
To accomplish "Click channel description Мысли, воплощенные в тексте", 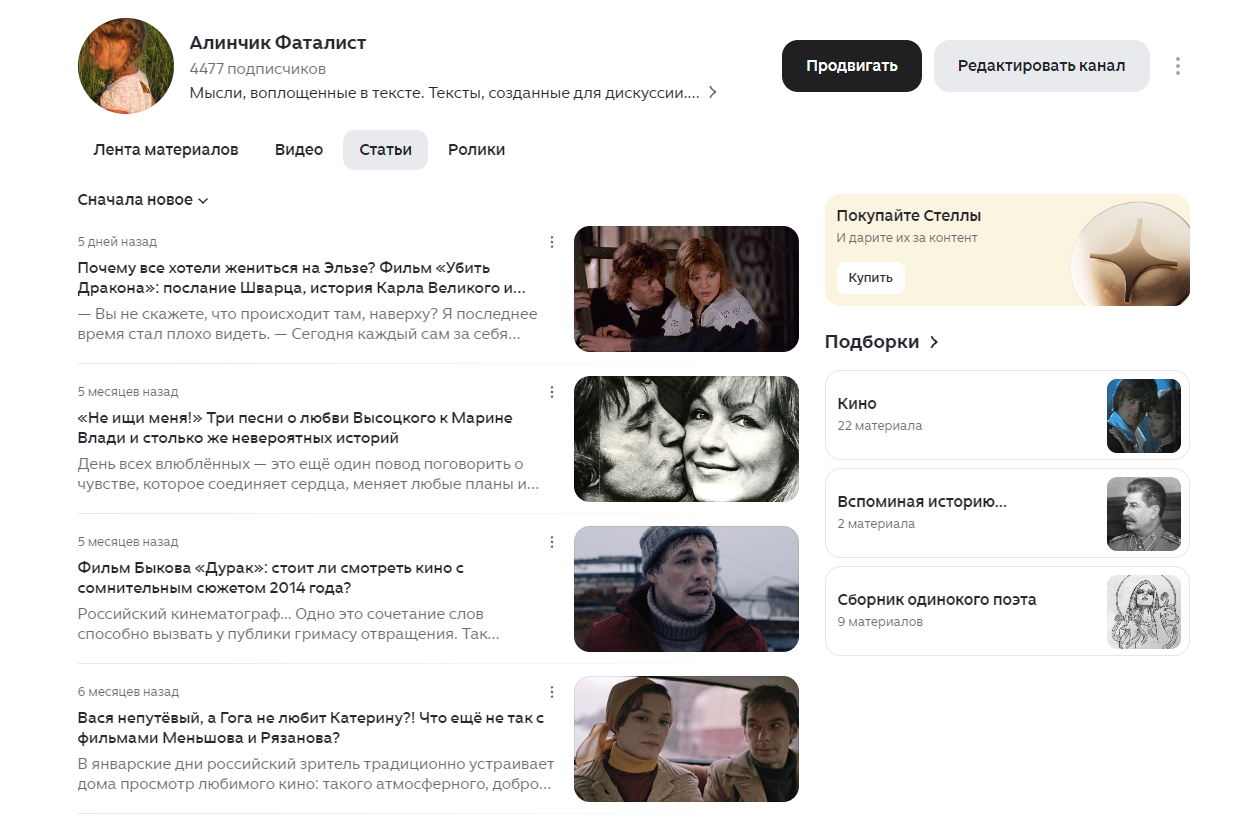I will pyautogui.click(x=444, y=93).
